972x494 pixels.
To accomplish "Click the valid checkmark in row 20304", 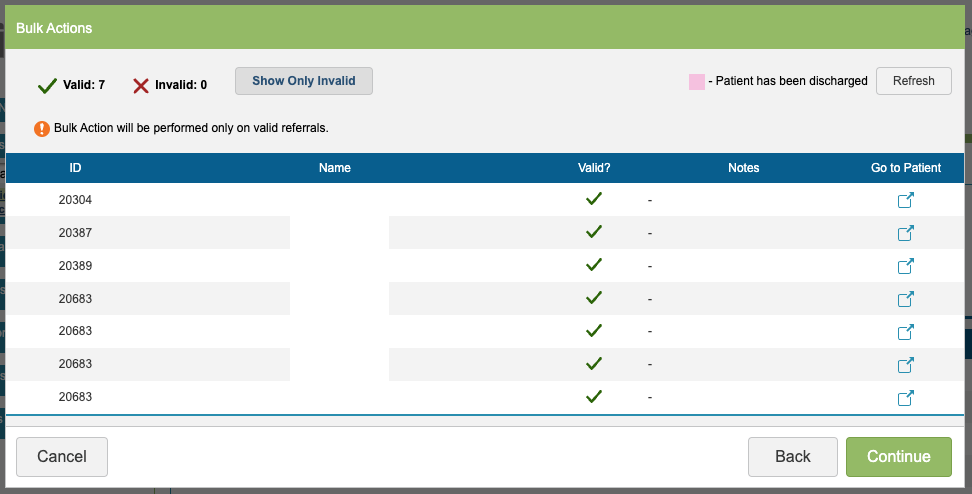I will pos(594,199).
